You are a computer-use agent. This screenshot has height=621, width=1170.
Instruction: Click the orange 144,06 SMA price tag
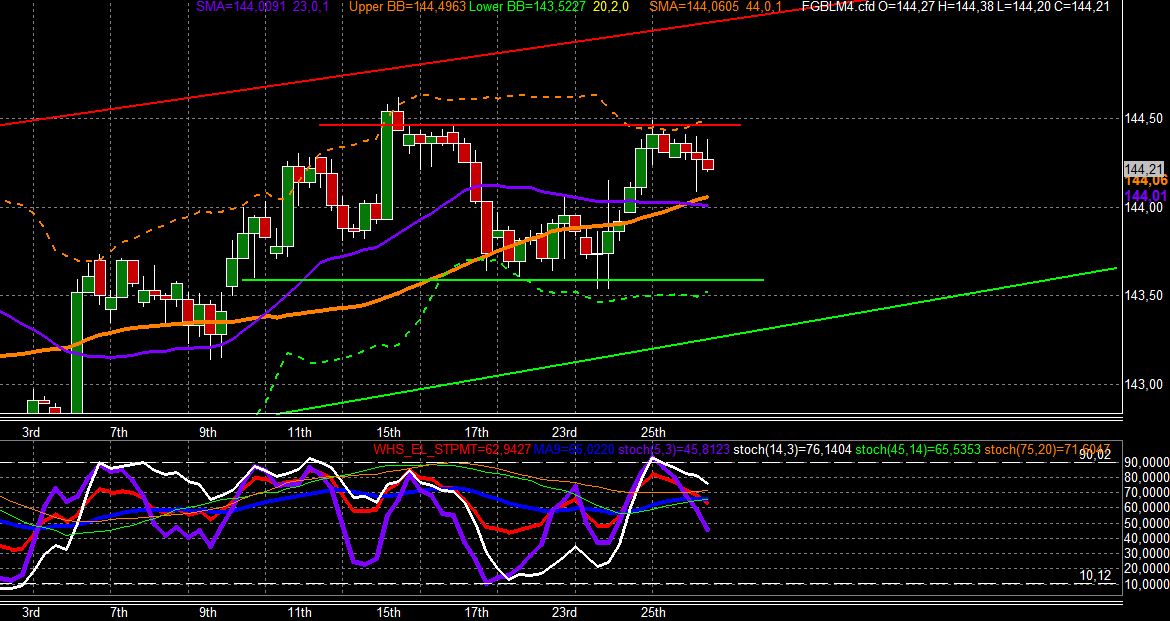pyautogui.click(x=1147, y=181)
